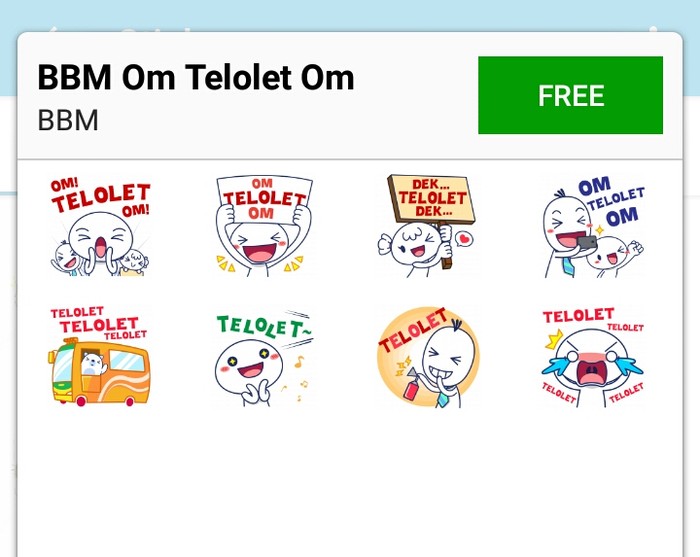
Task: Tap the red heart speech bubble on the sign sticker
Action: click(x=465, y=239)
